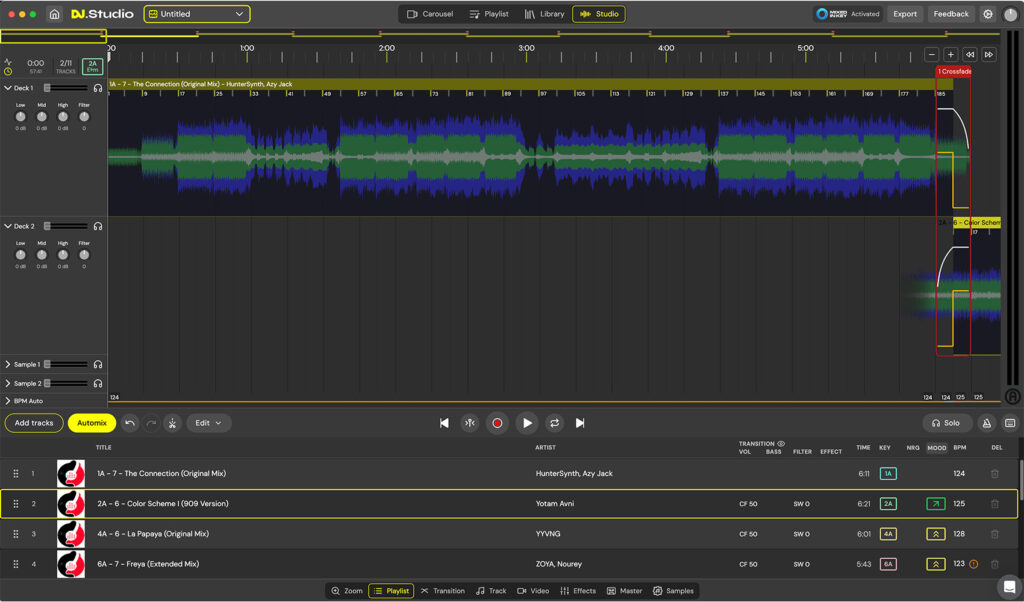Open Feedback
This screenshot has height=602, width=1024.
951,14
